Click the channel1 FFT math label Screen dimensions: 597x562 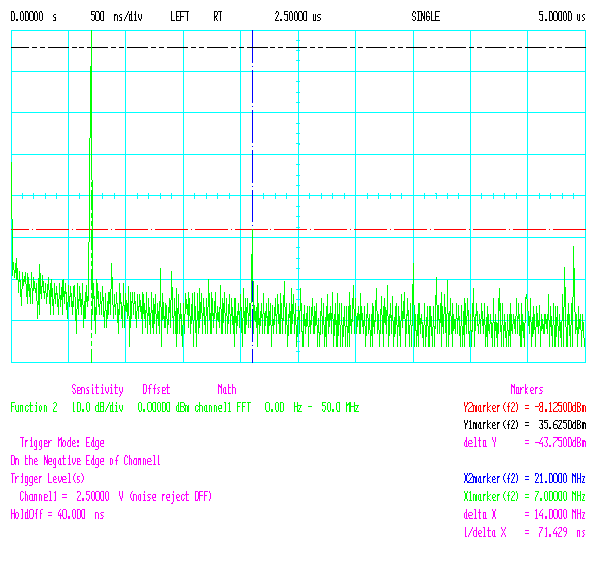pyautogui.click(x=223, y=408)
